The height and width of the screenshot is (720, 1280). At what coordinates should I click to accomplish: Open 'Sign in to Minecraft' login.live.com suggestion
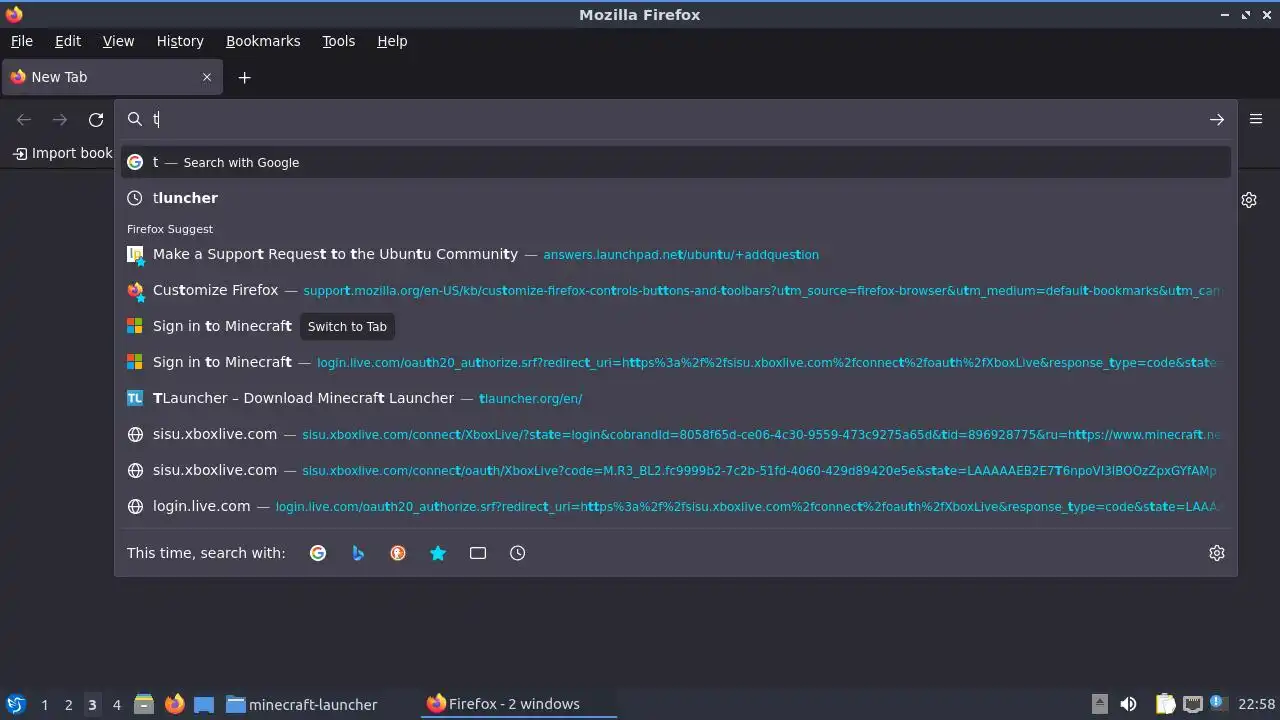(x=676, y=362)
